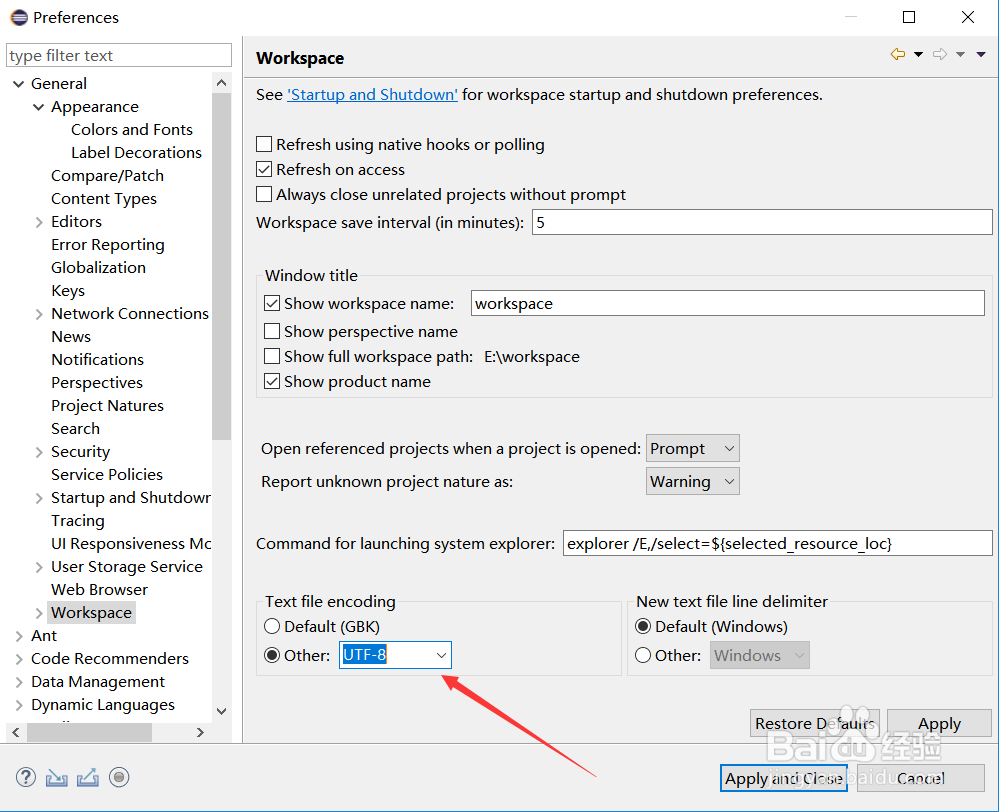This screenshot has width=999, height=812.
Task: Open Compare/Patch preferences
Action: (108, 175)
